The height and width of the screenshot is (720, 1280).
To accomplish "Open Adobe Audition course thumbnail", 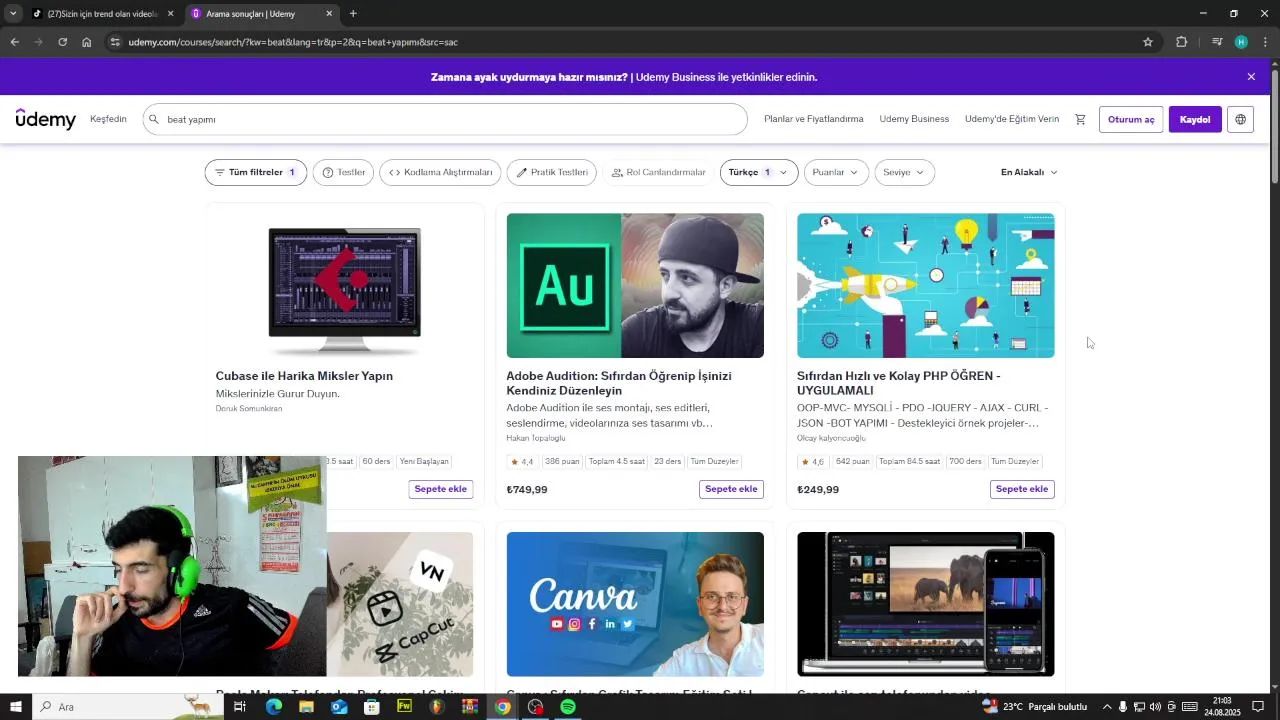I will click(x=635, y=286).
